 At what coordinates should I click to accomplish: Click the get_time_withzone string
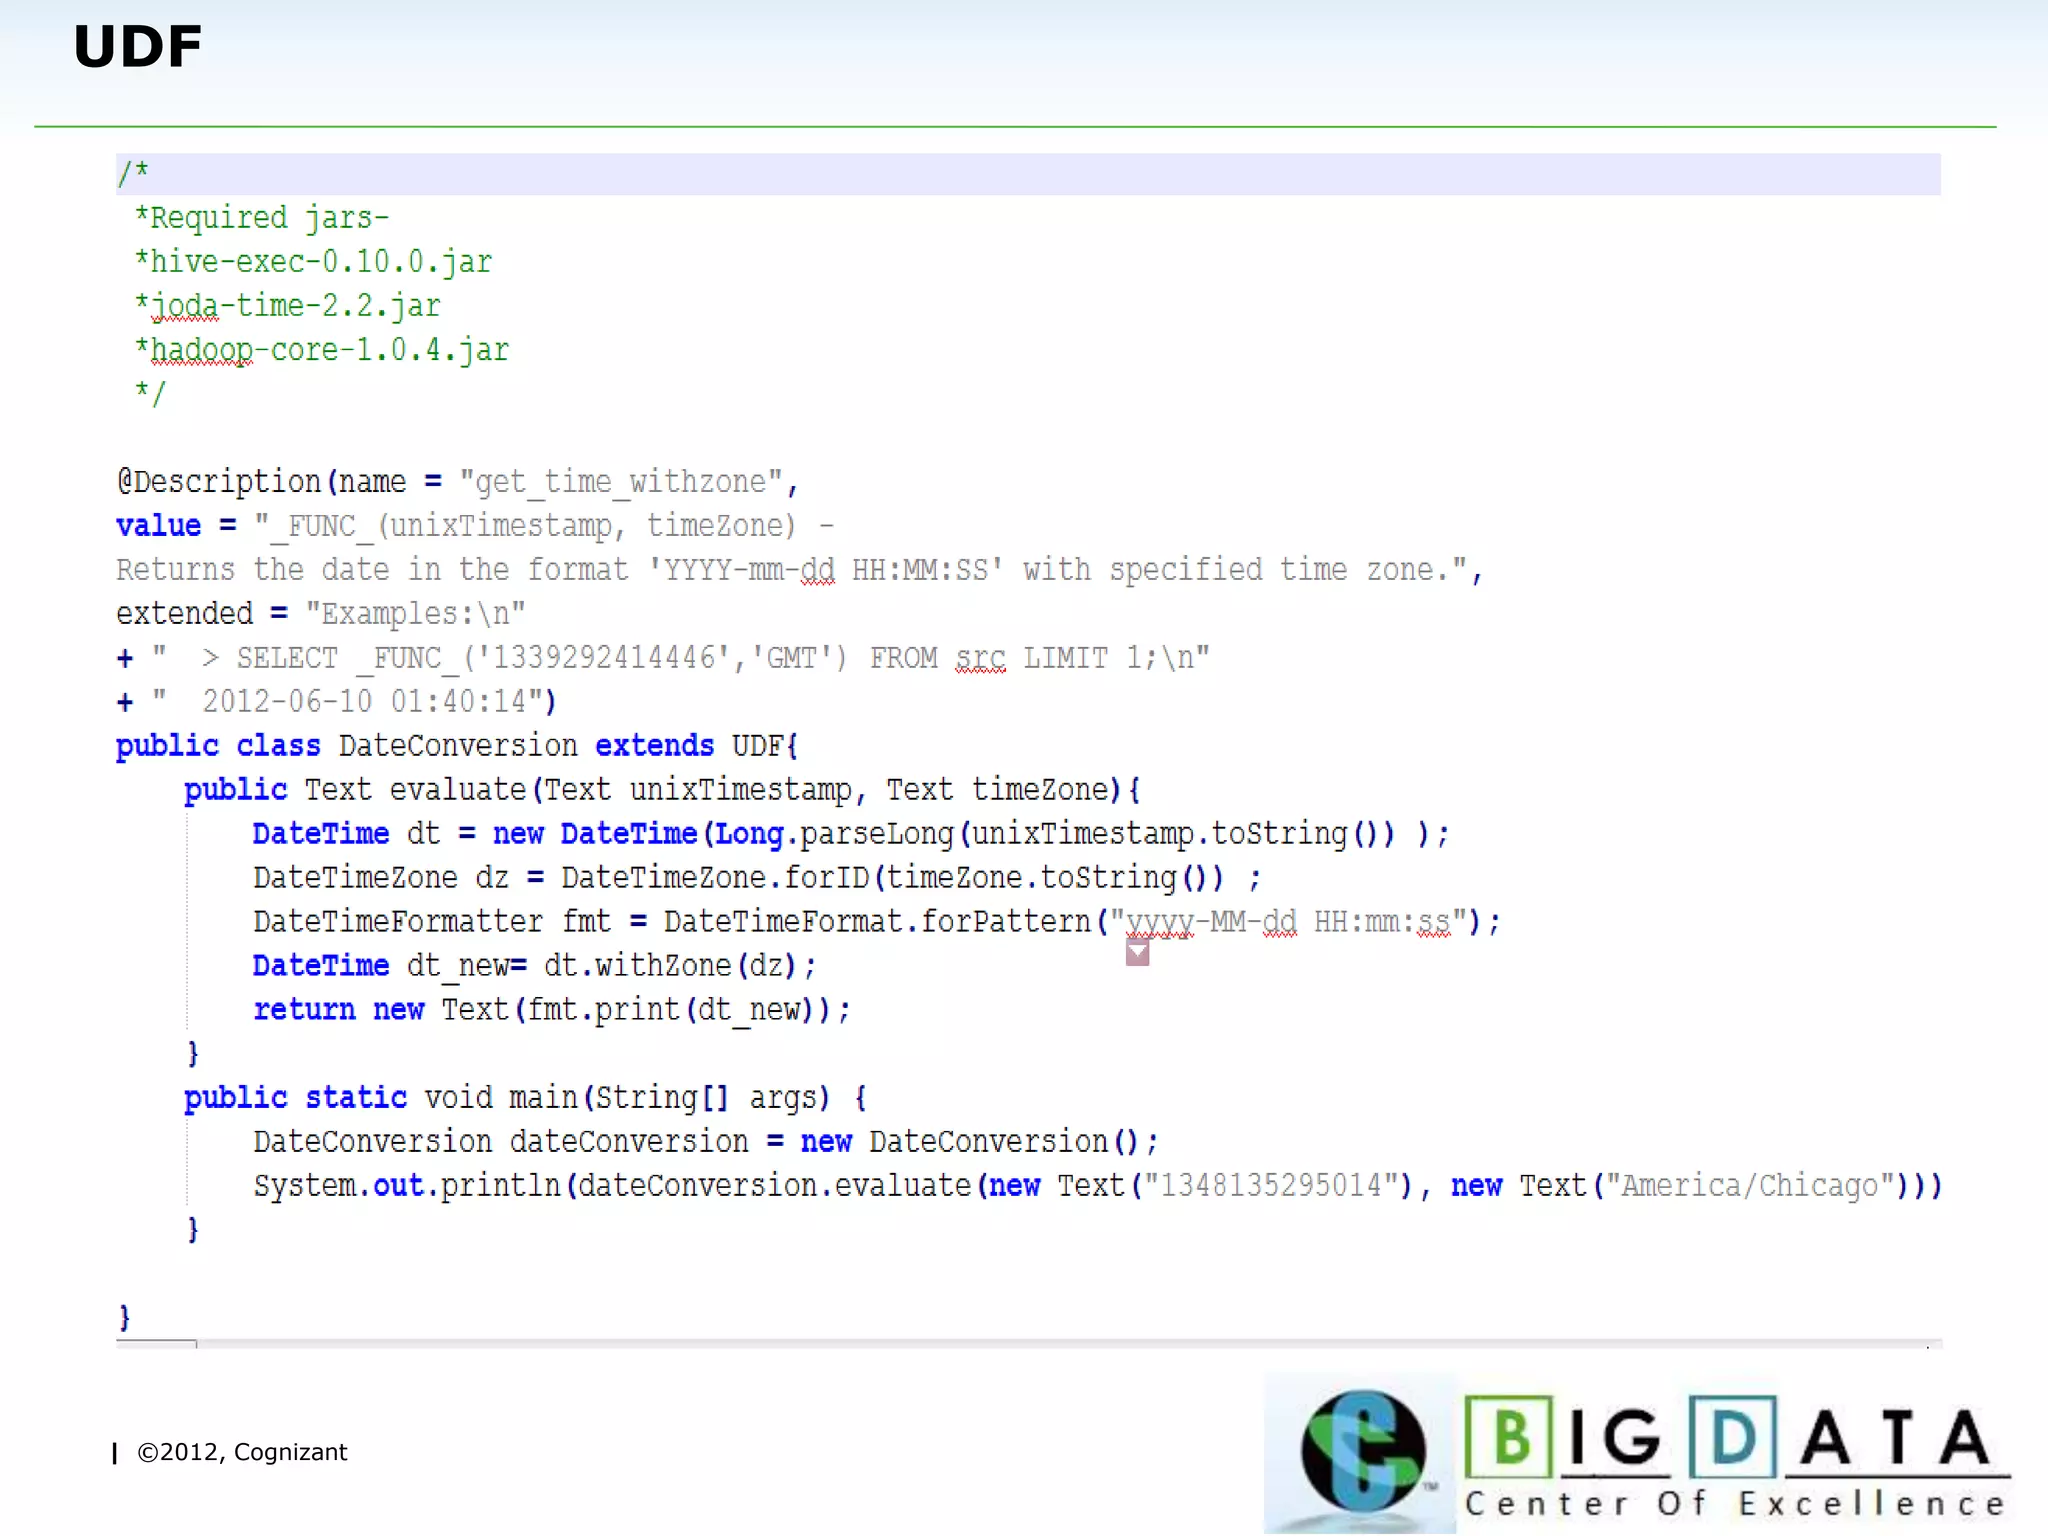[620, 482]
